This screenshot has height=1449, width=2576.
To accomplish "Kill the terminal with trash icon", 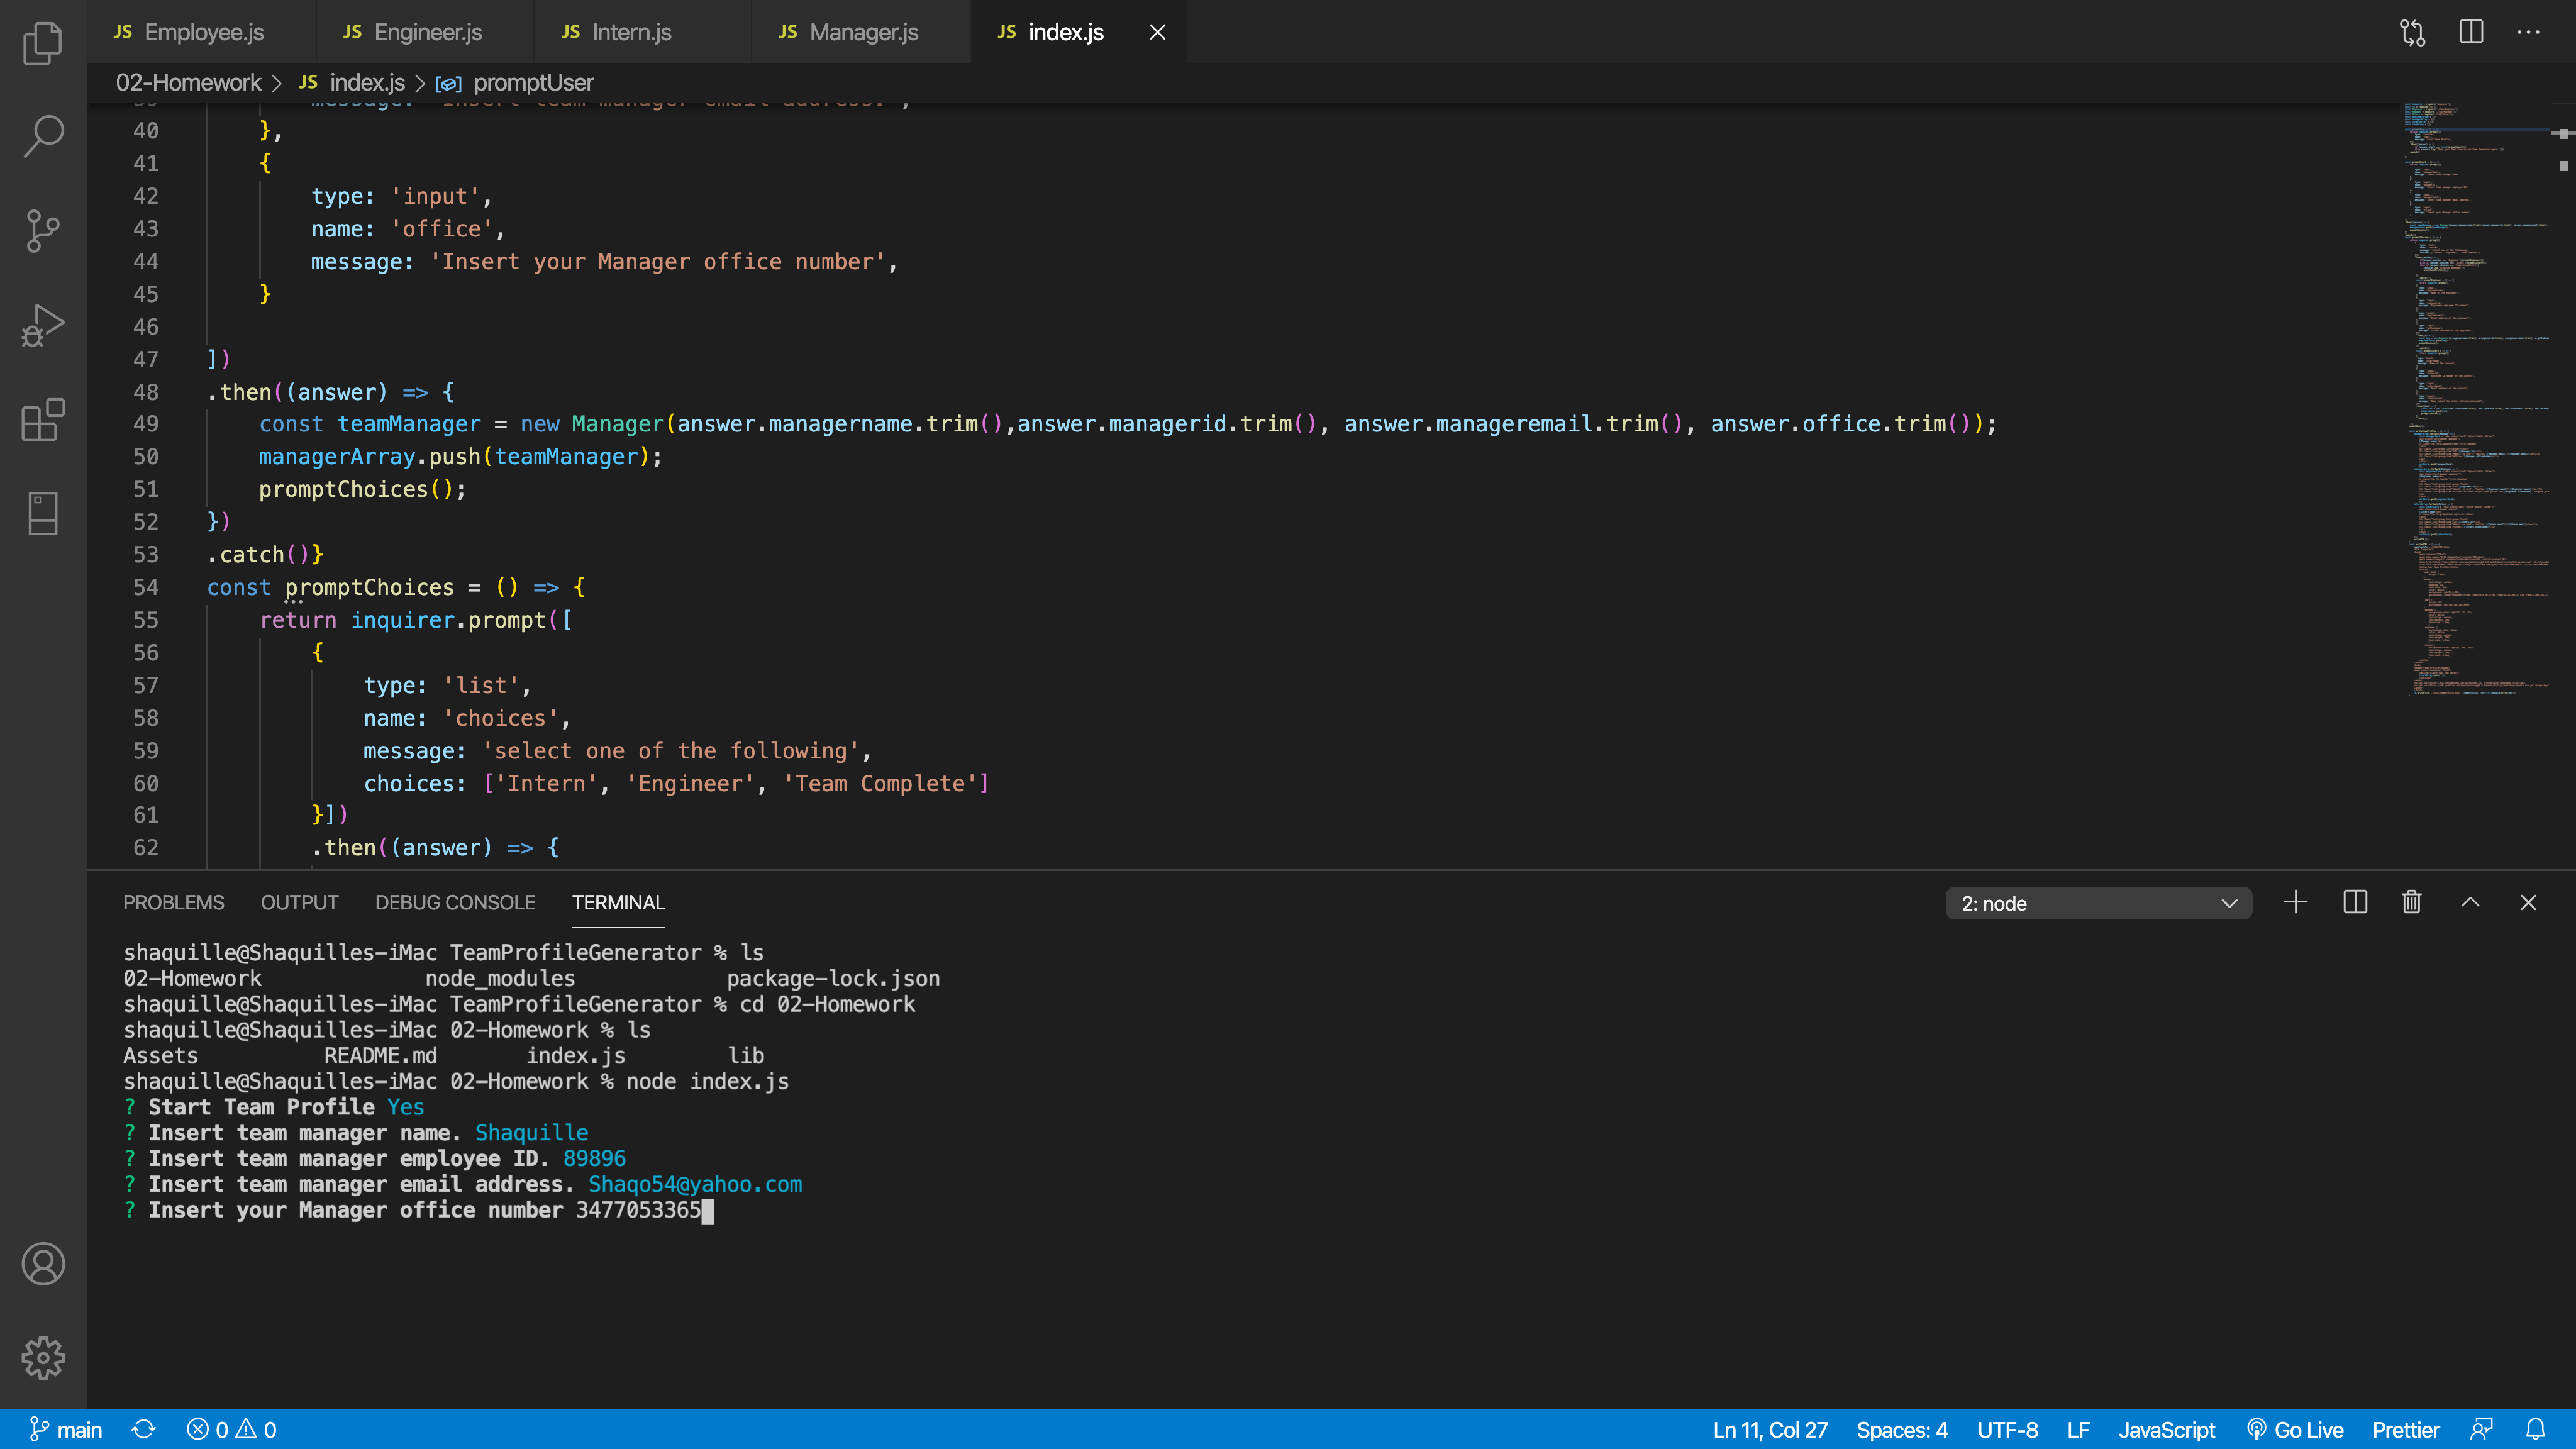I will [x=2412, y=902].
